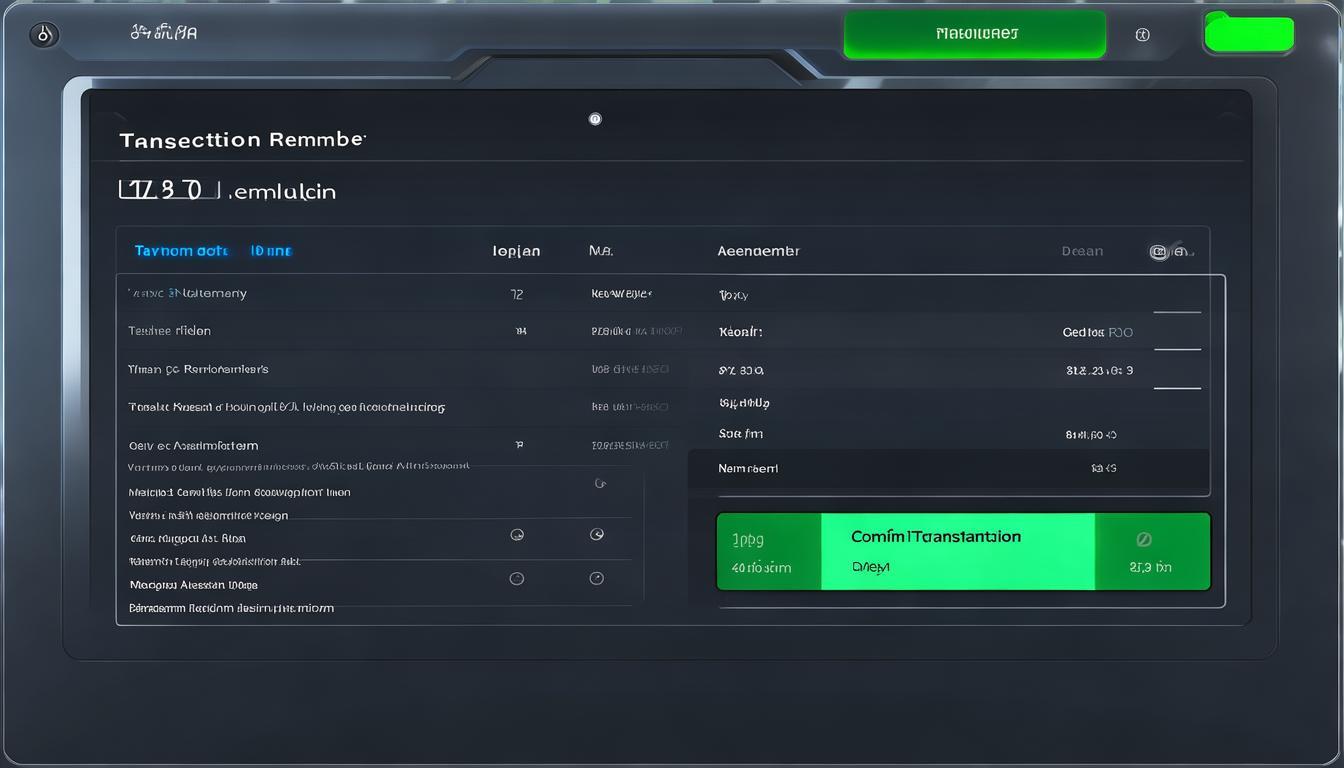Click the info icon beside the top green button
The height and width of the screenshot is (768, 1344).
[x=1142, y=35]
